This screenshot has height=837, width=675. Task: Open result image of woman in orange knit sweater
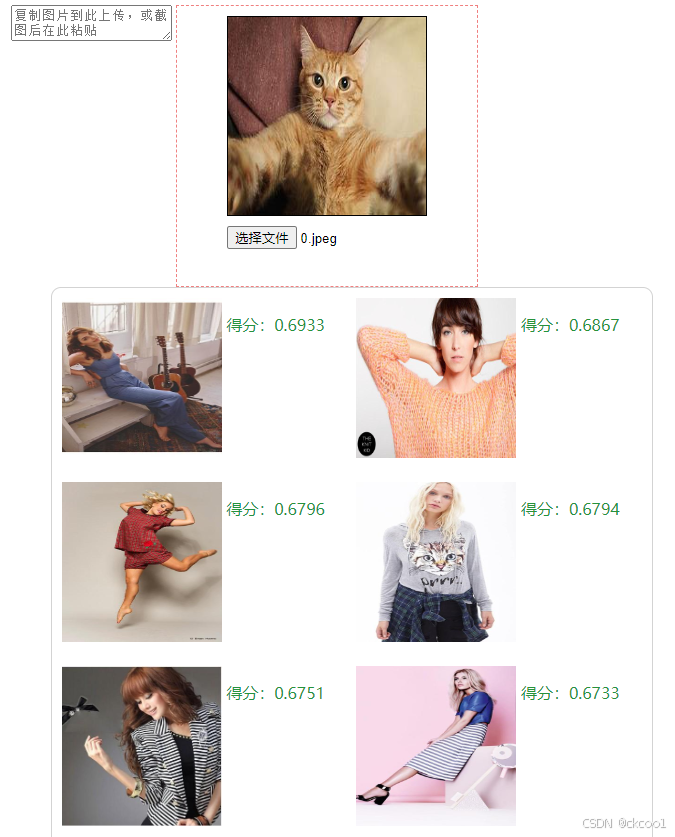pos(436,377)
